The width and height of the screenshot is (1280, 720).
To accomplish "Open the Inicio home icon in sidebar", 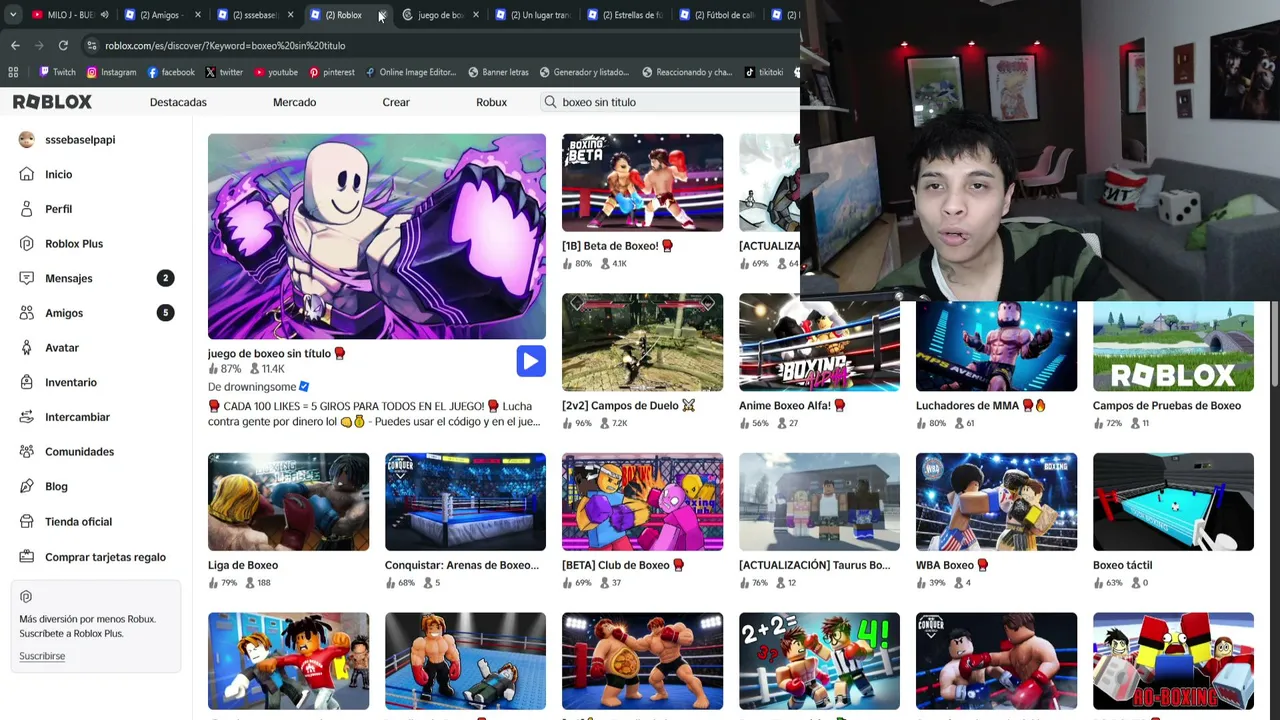I will pyautogui.click(x=27, y=174).
